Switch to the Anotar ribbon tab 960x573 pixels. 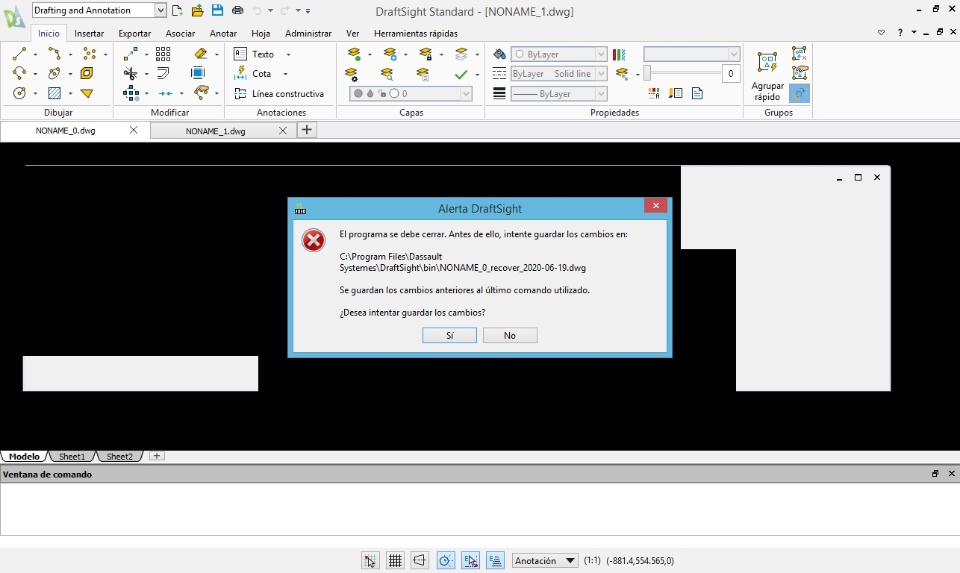tap(223, 34)
